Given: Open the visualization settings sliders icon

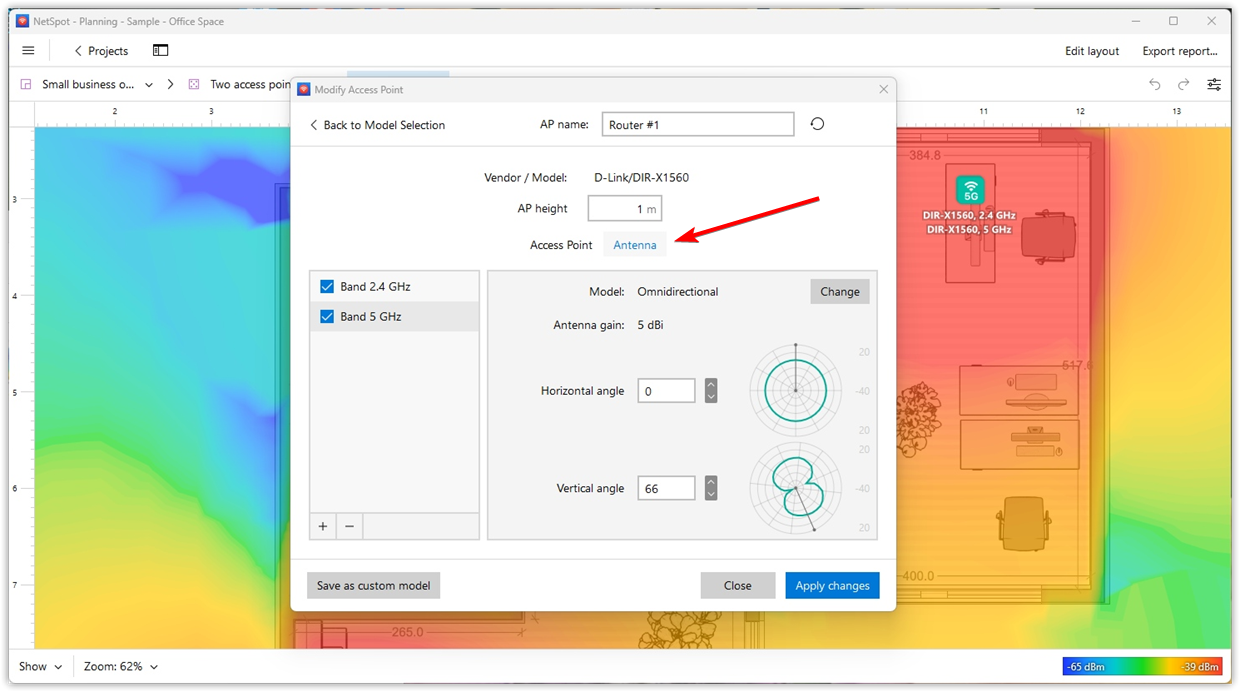Looking at the screenshot, I should [1214, 84].
